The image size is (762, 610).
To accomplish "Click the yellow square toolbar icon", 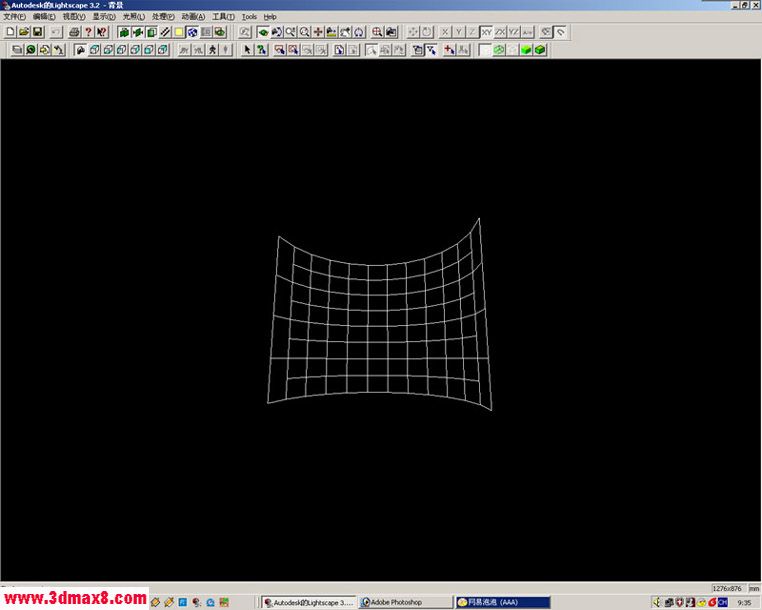I will point(178,32).
